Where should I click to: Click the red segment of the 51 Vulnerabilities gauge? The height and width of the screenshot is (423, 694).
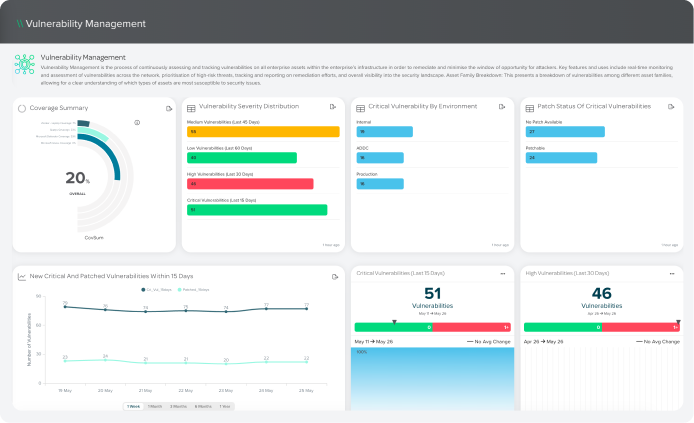pyautogui.click(x=471, y=327)
